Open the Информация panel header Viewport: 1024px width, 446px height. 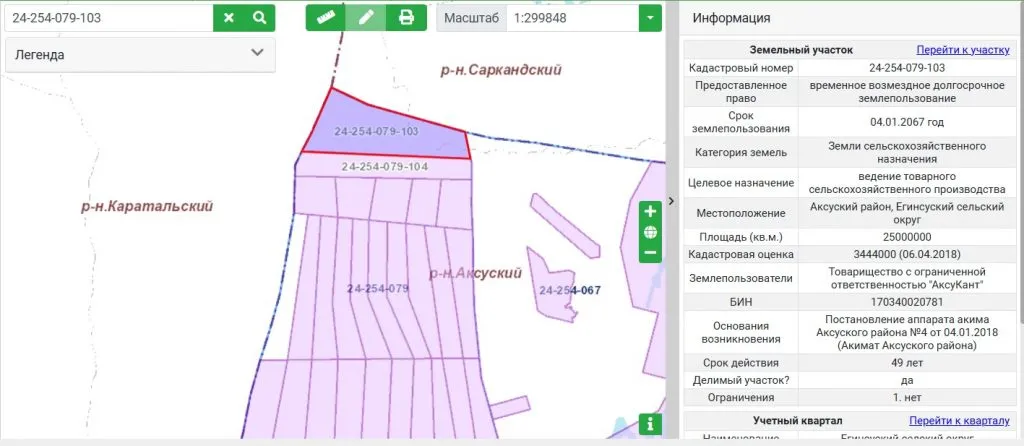click(732, 18)
